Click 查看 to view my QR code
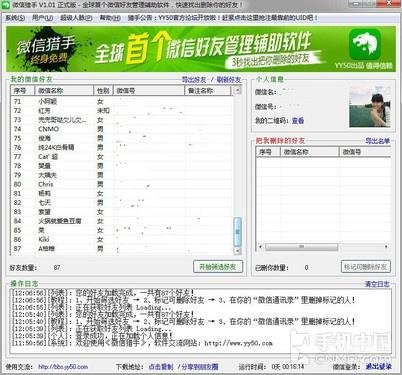402x375 pixels. coord(298,121)
